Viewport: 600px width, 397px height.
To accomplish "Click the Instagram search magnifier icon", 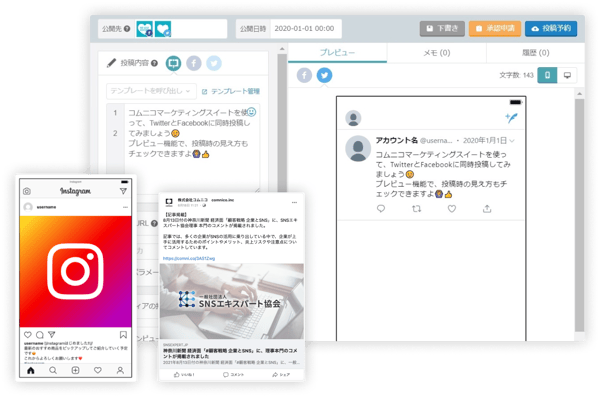I will click(53, 370).
